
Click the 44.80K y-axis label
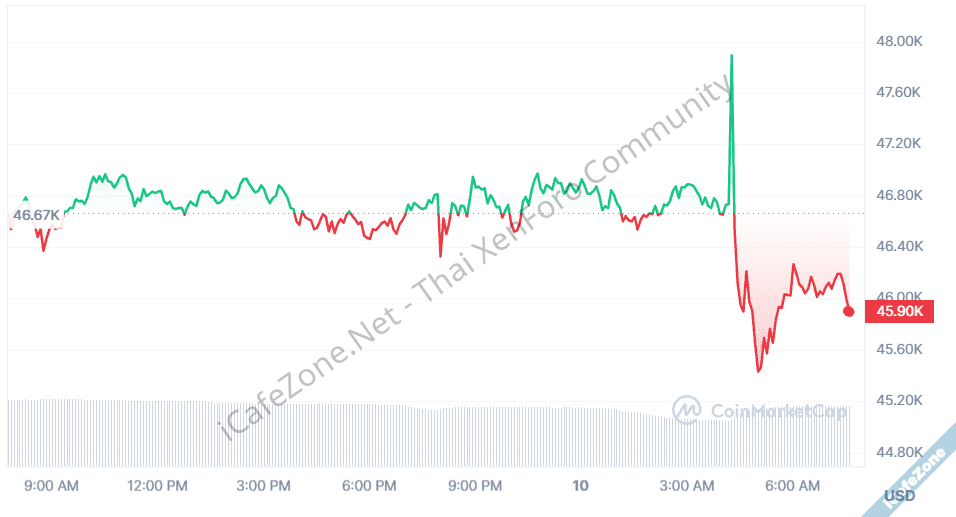pyautogui.click(x=897, y=453)
